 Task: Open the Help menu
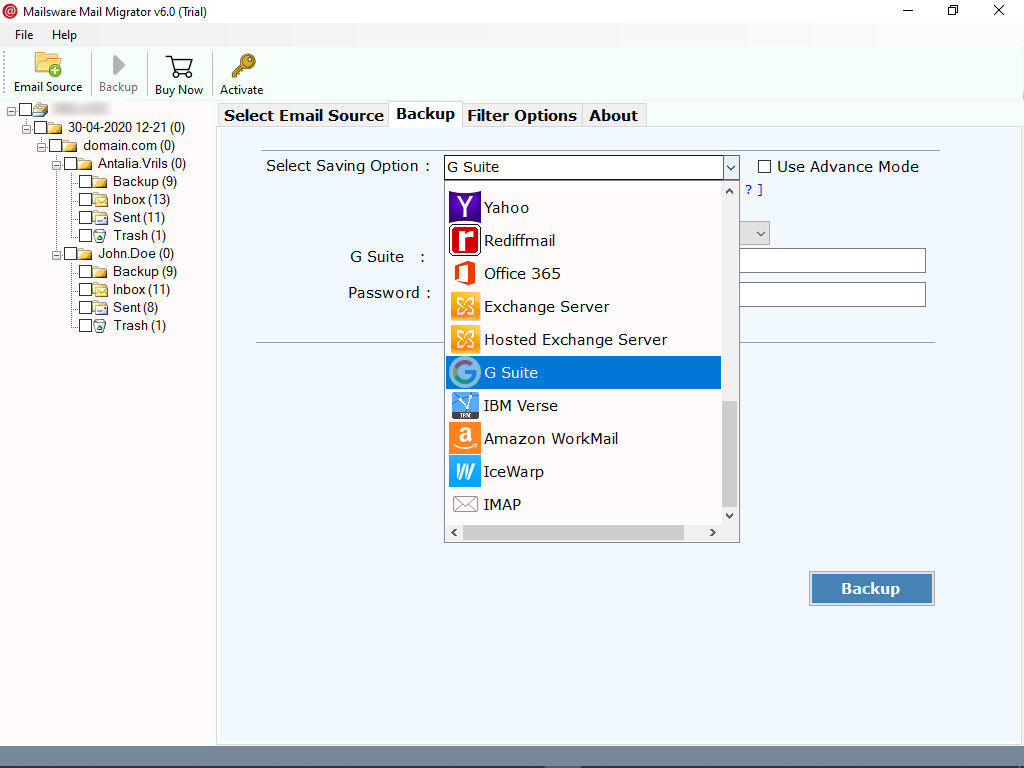pos(64,35)
